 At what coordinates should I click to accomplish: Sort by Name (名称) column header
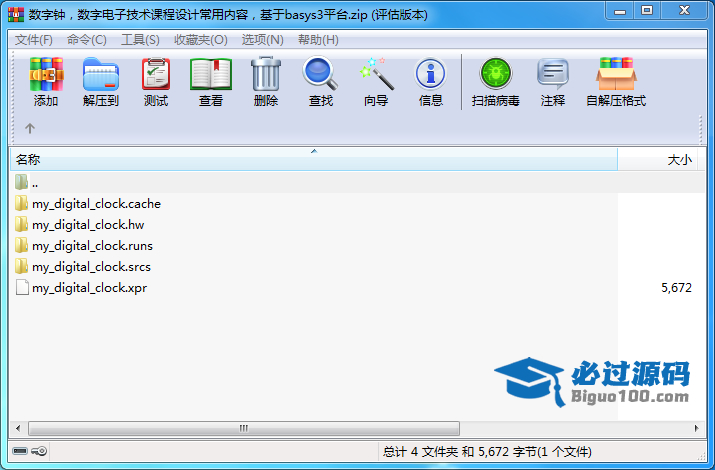click(x=314, y=160)
